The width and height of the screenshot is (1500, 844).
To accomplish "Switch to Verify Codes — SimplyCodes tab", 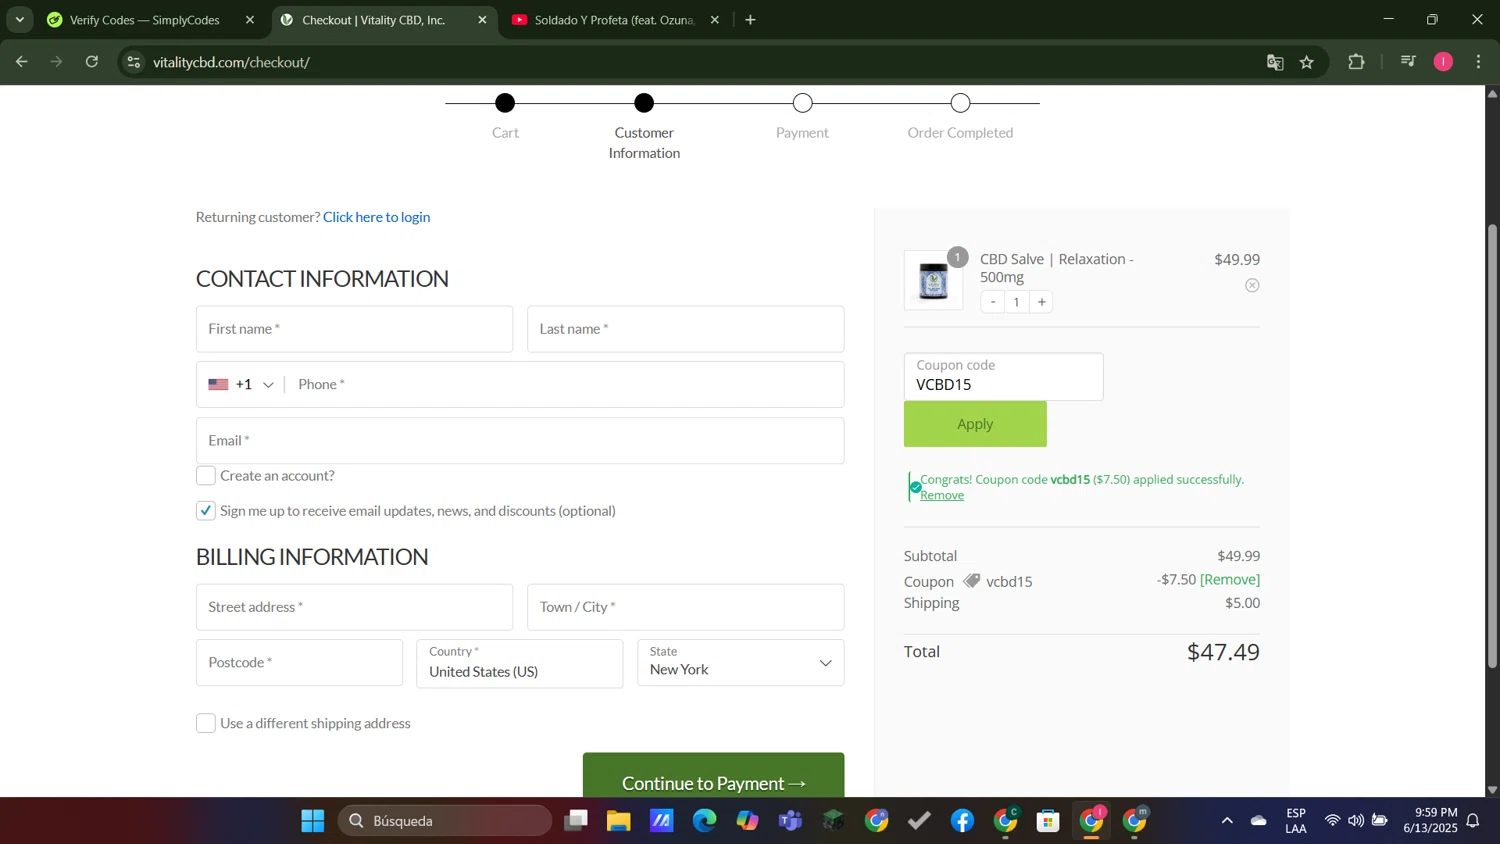I will (143, 20).
